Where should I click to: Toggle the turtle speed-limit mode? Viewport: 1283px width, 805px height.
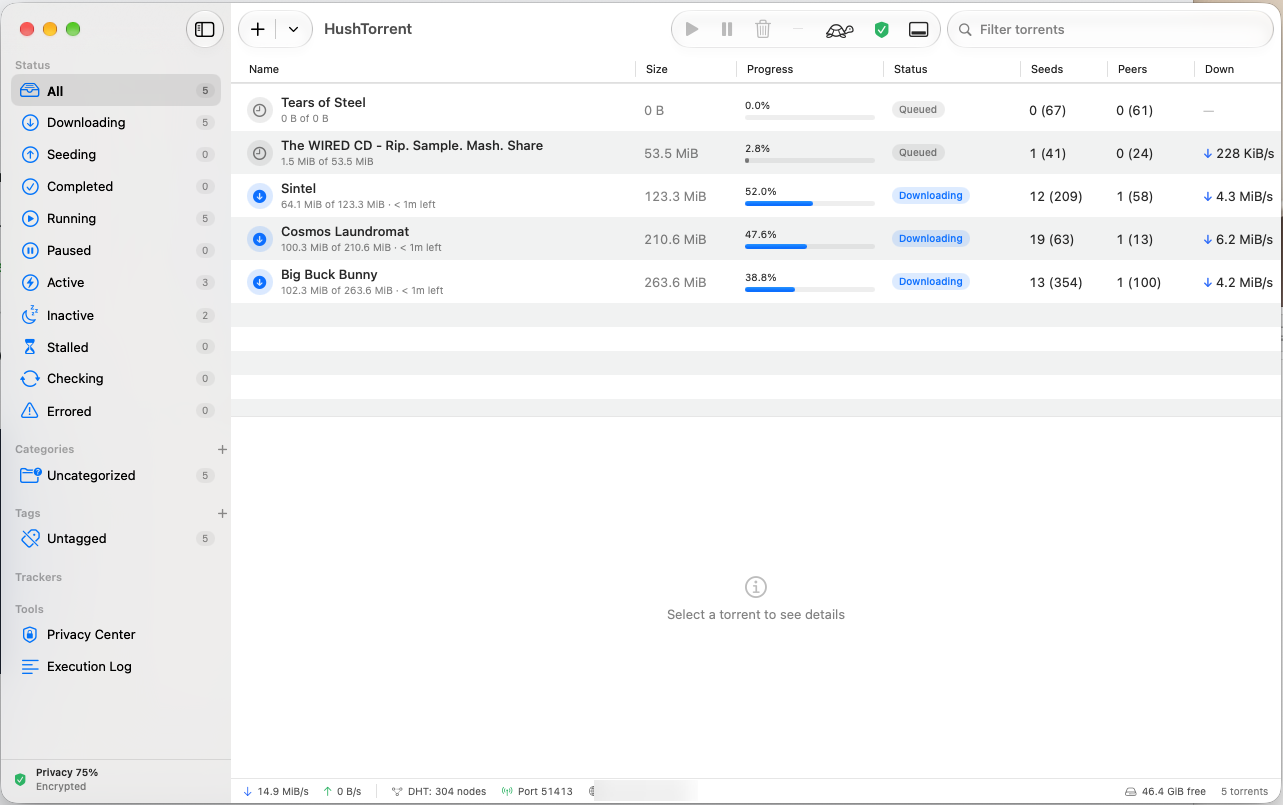(839, 30)
